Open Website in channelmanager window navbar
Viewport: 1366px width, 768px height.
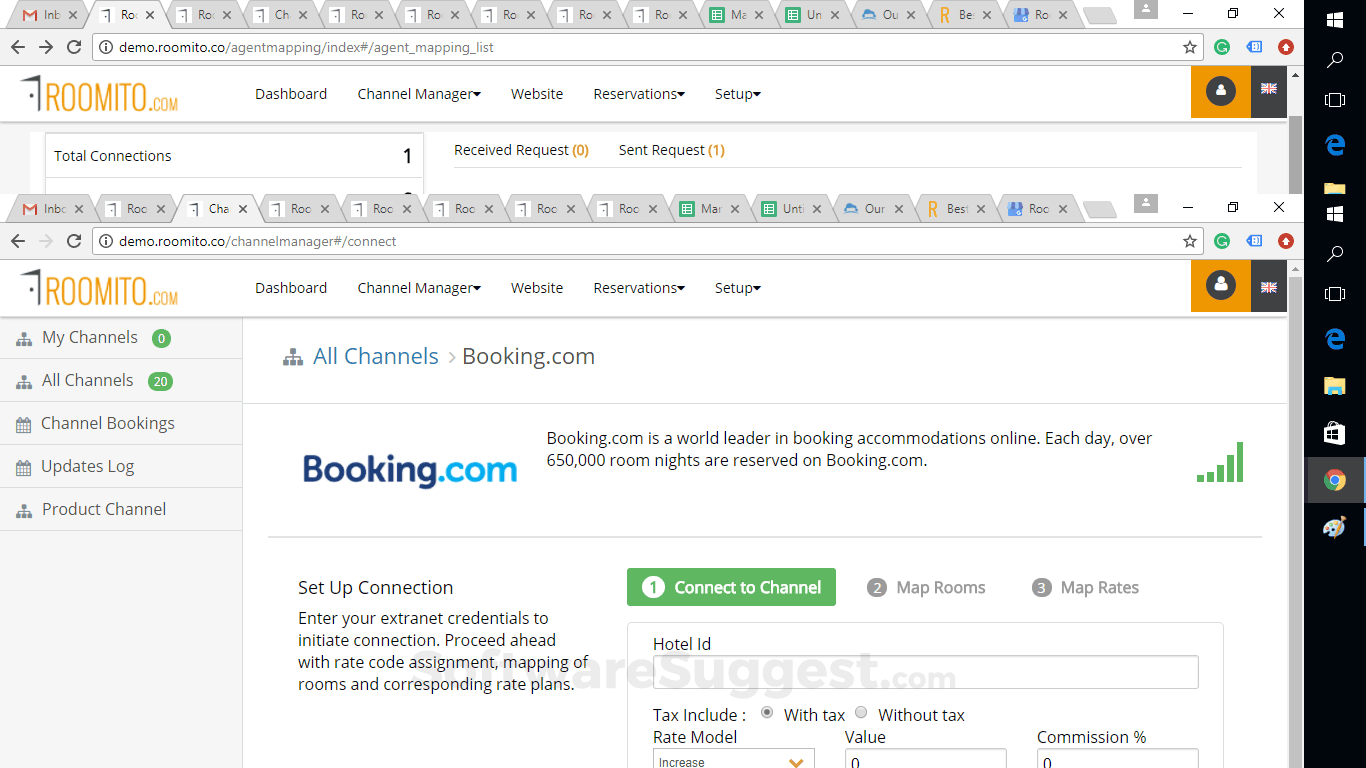tap(537, 288)
